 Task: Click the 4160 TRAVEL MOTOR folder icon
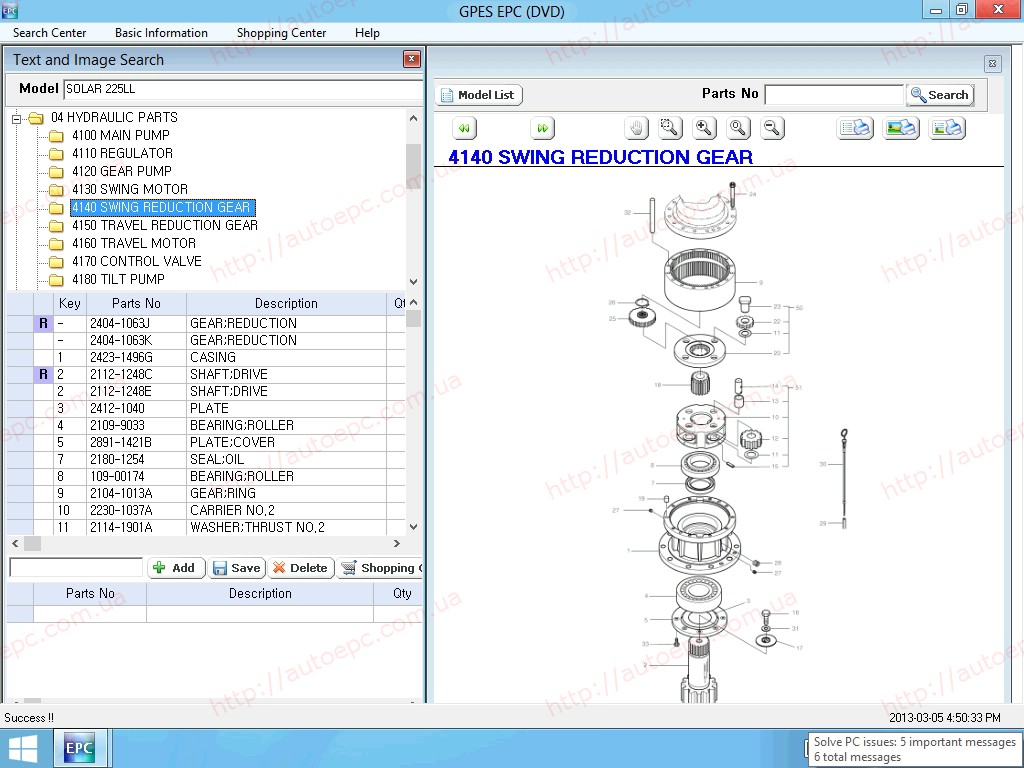point(57,244)
